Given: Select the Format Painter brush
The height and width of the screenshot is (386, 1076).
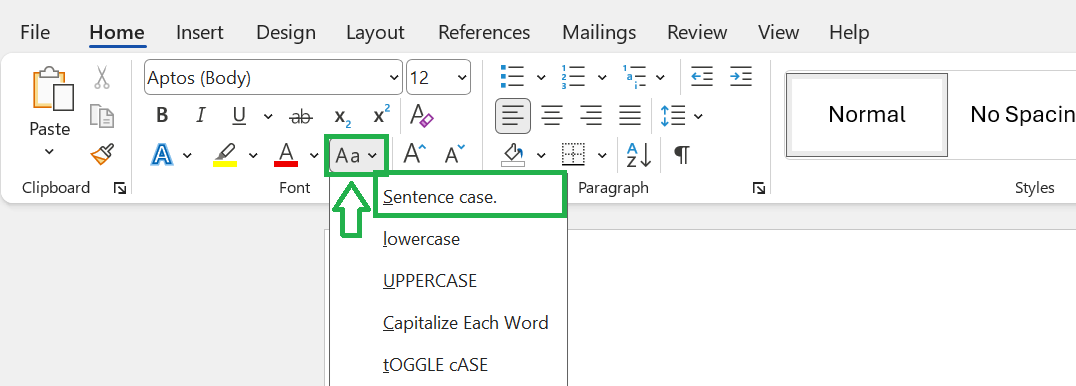Looking at the screenshot, I should point(102,155).
